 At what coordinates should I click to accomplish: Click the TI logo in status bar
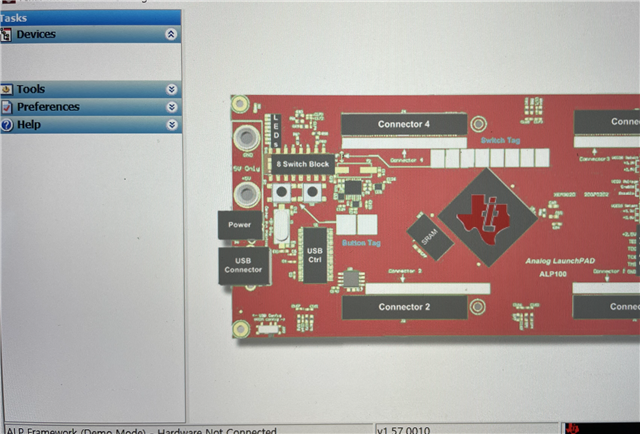point(573,429)
